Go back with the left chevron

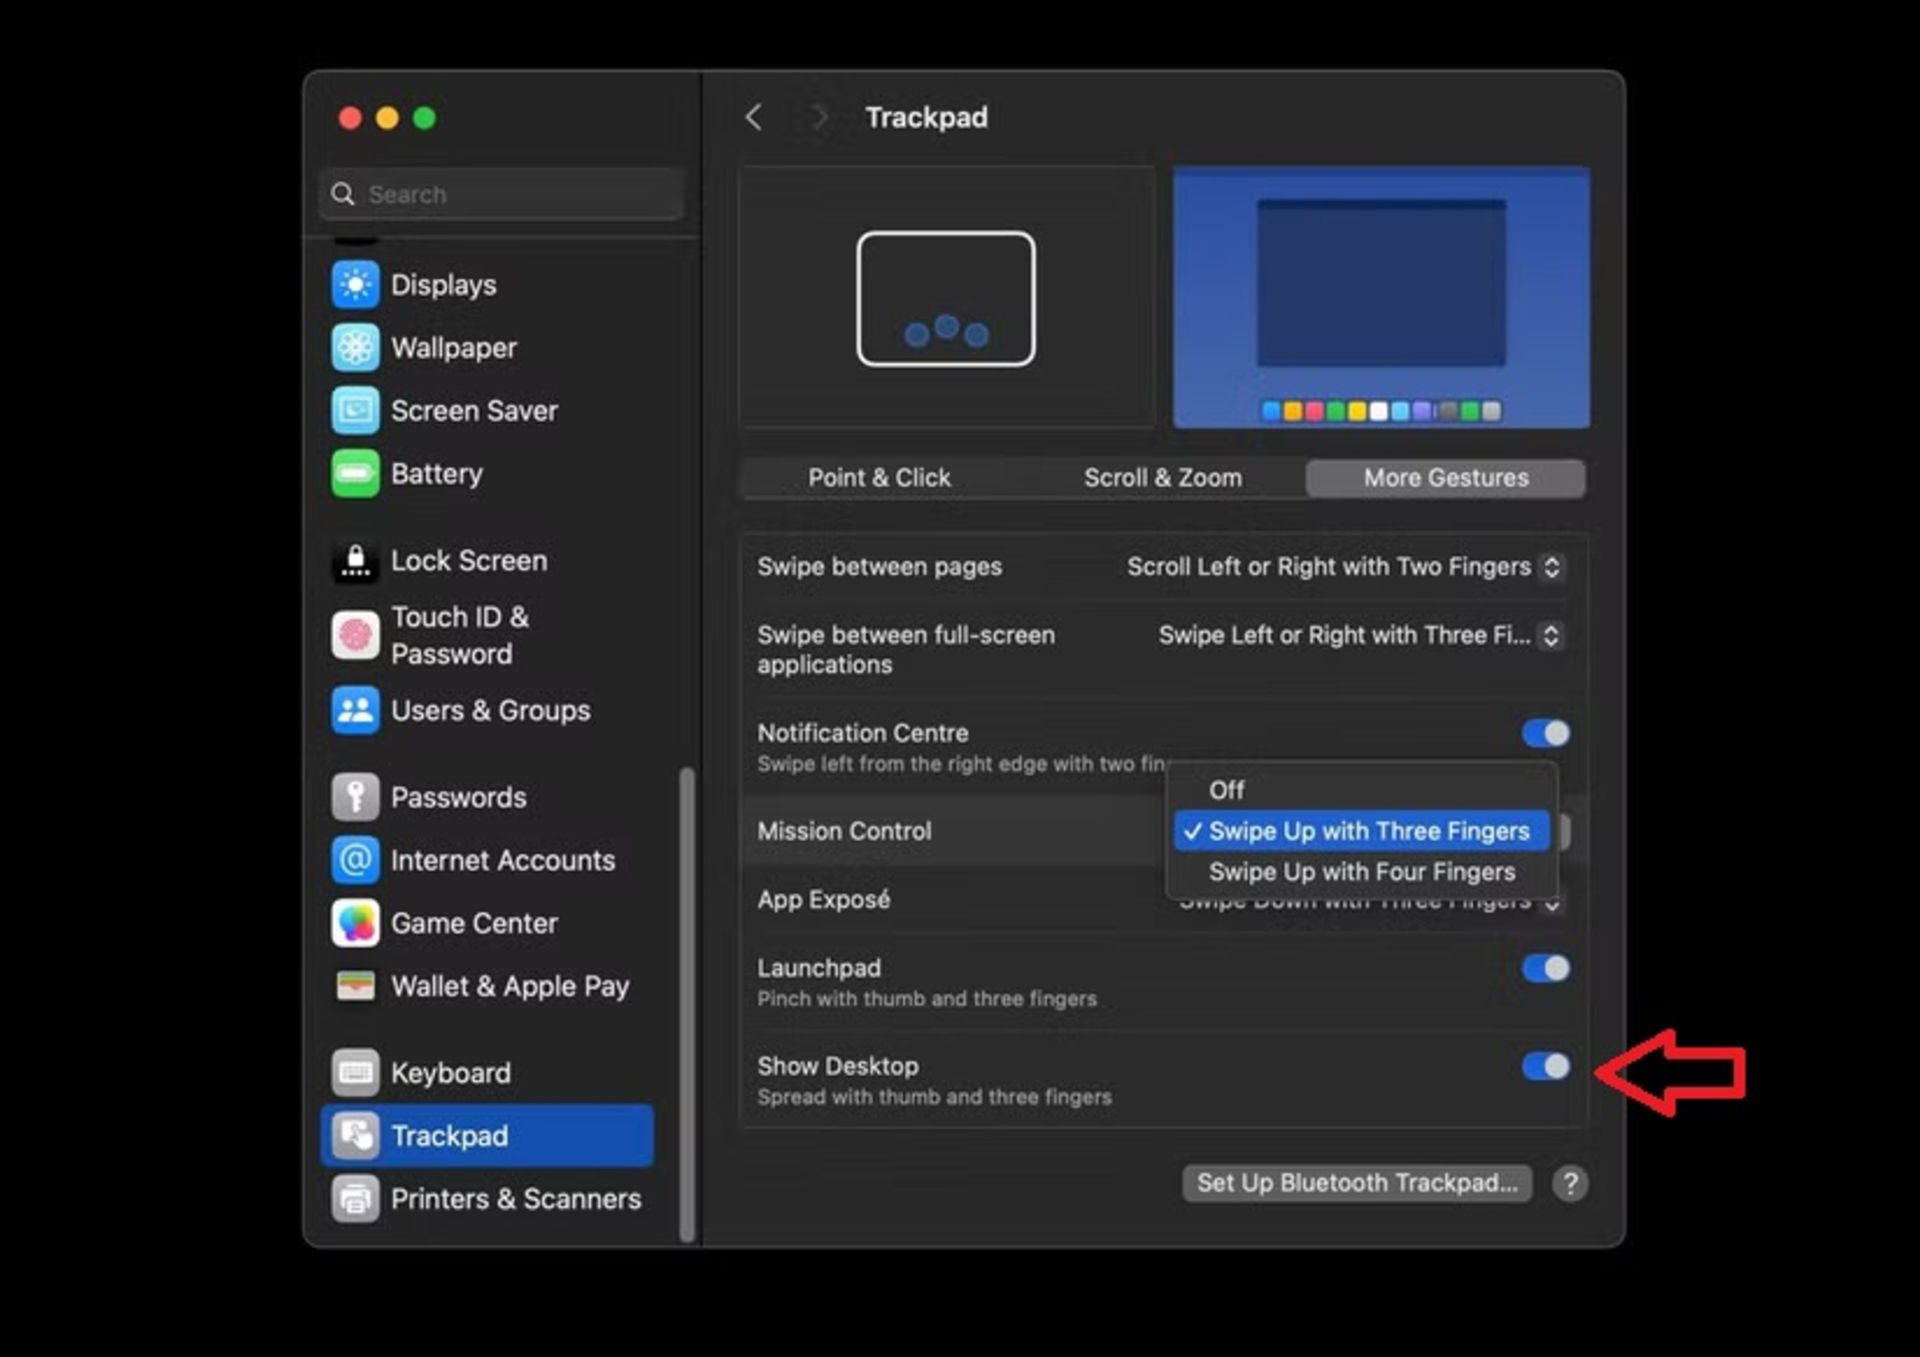(754, 118)
